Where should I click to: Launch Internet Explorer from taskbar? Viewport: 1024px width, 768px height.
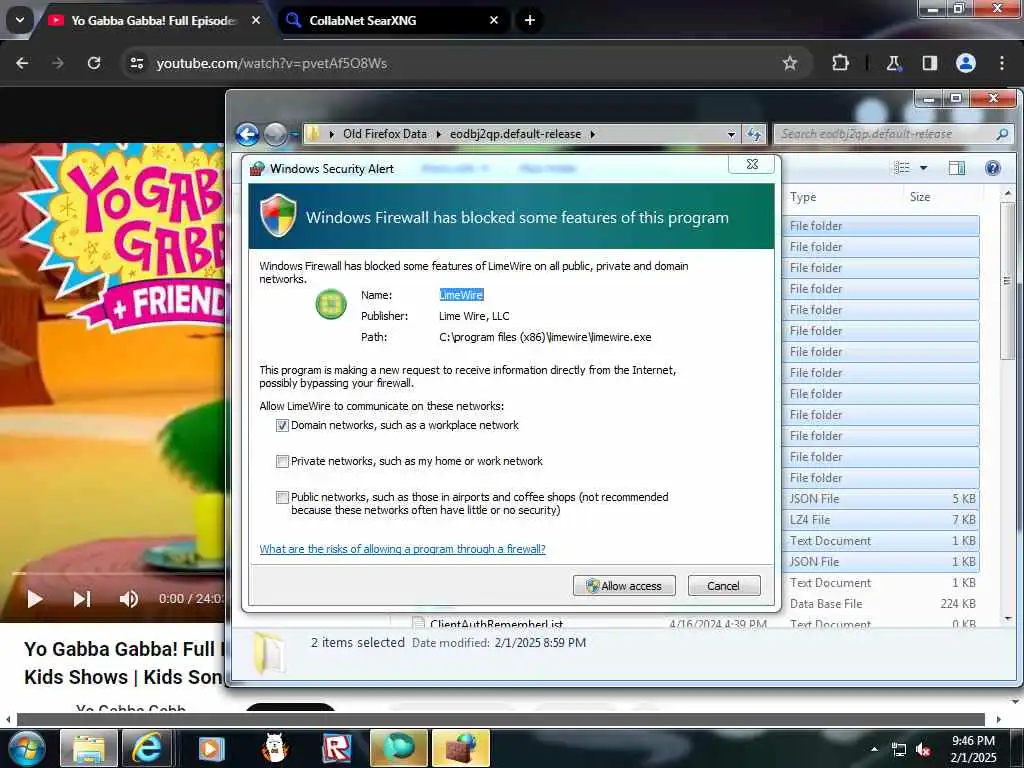pyautogui.click(x=147, y=748)
